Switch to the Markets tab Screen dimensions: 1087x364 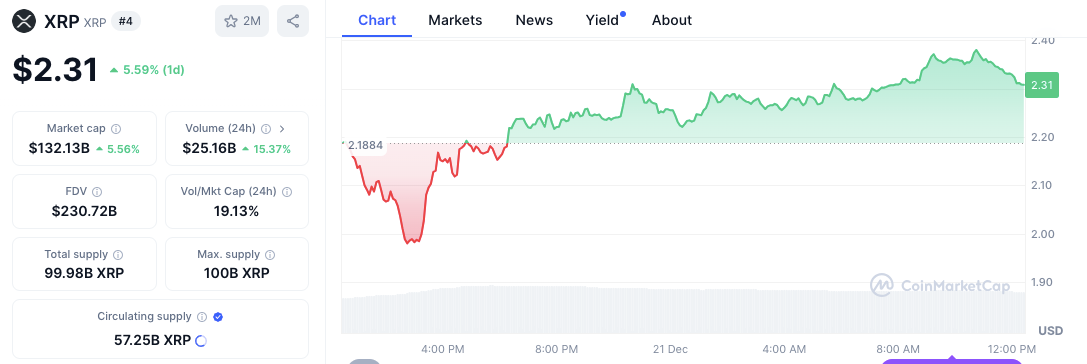[x=455, y=20]
